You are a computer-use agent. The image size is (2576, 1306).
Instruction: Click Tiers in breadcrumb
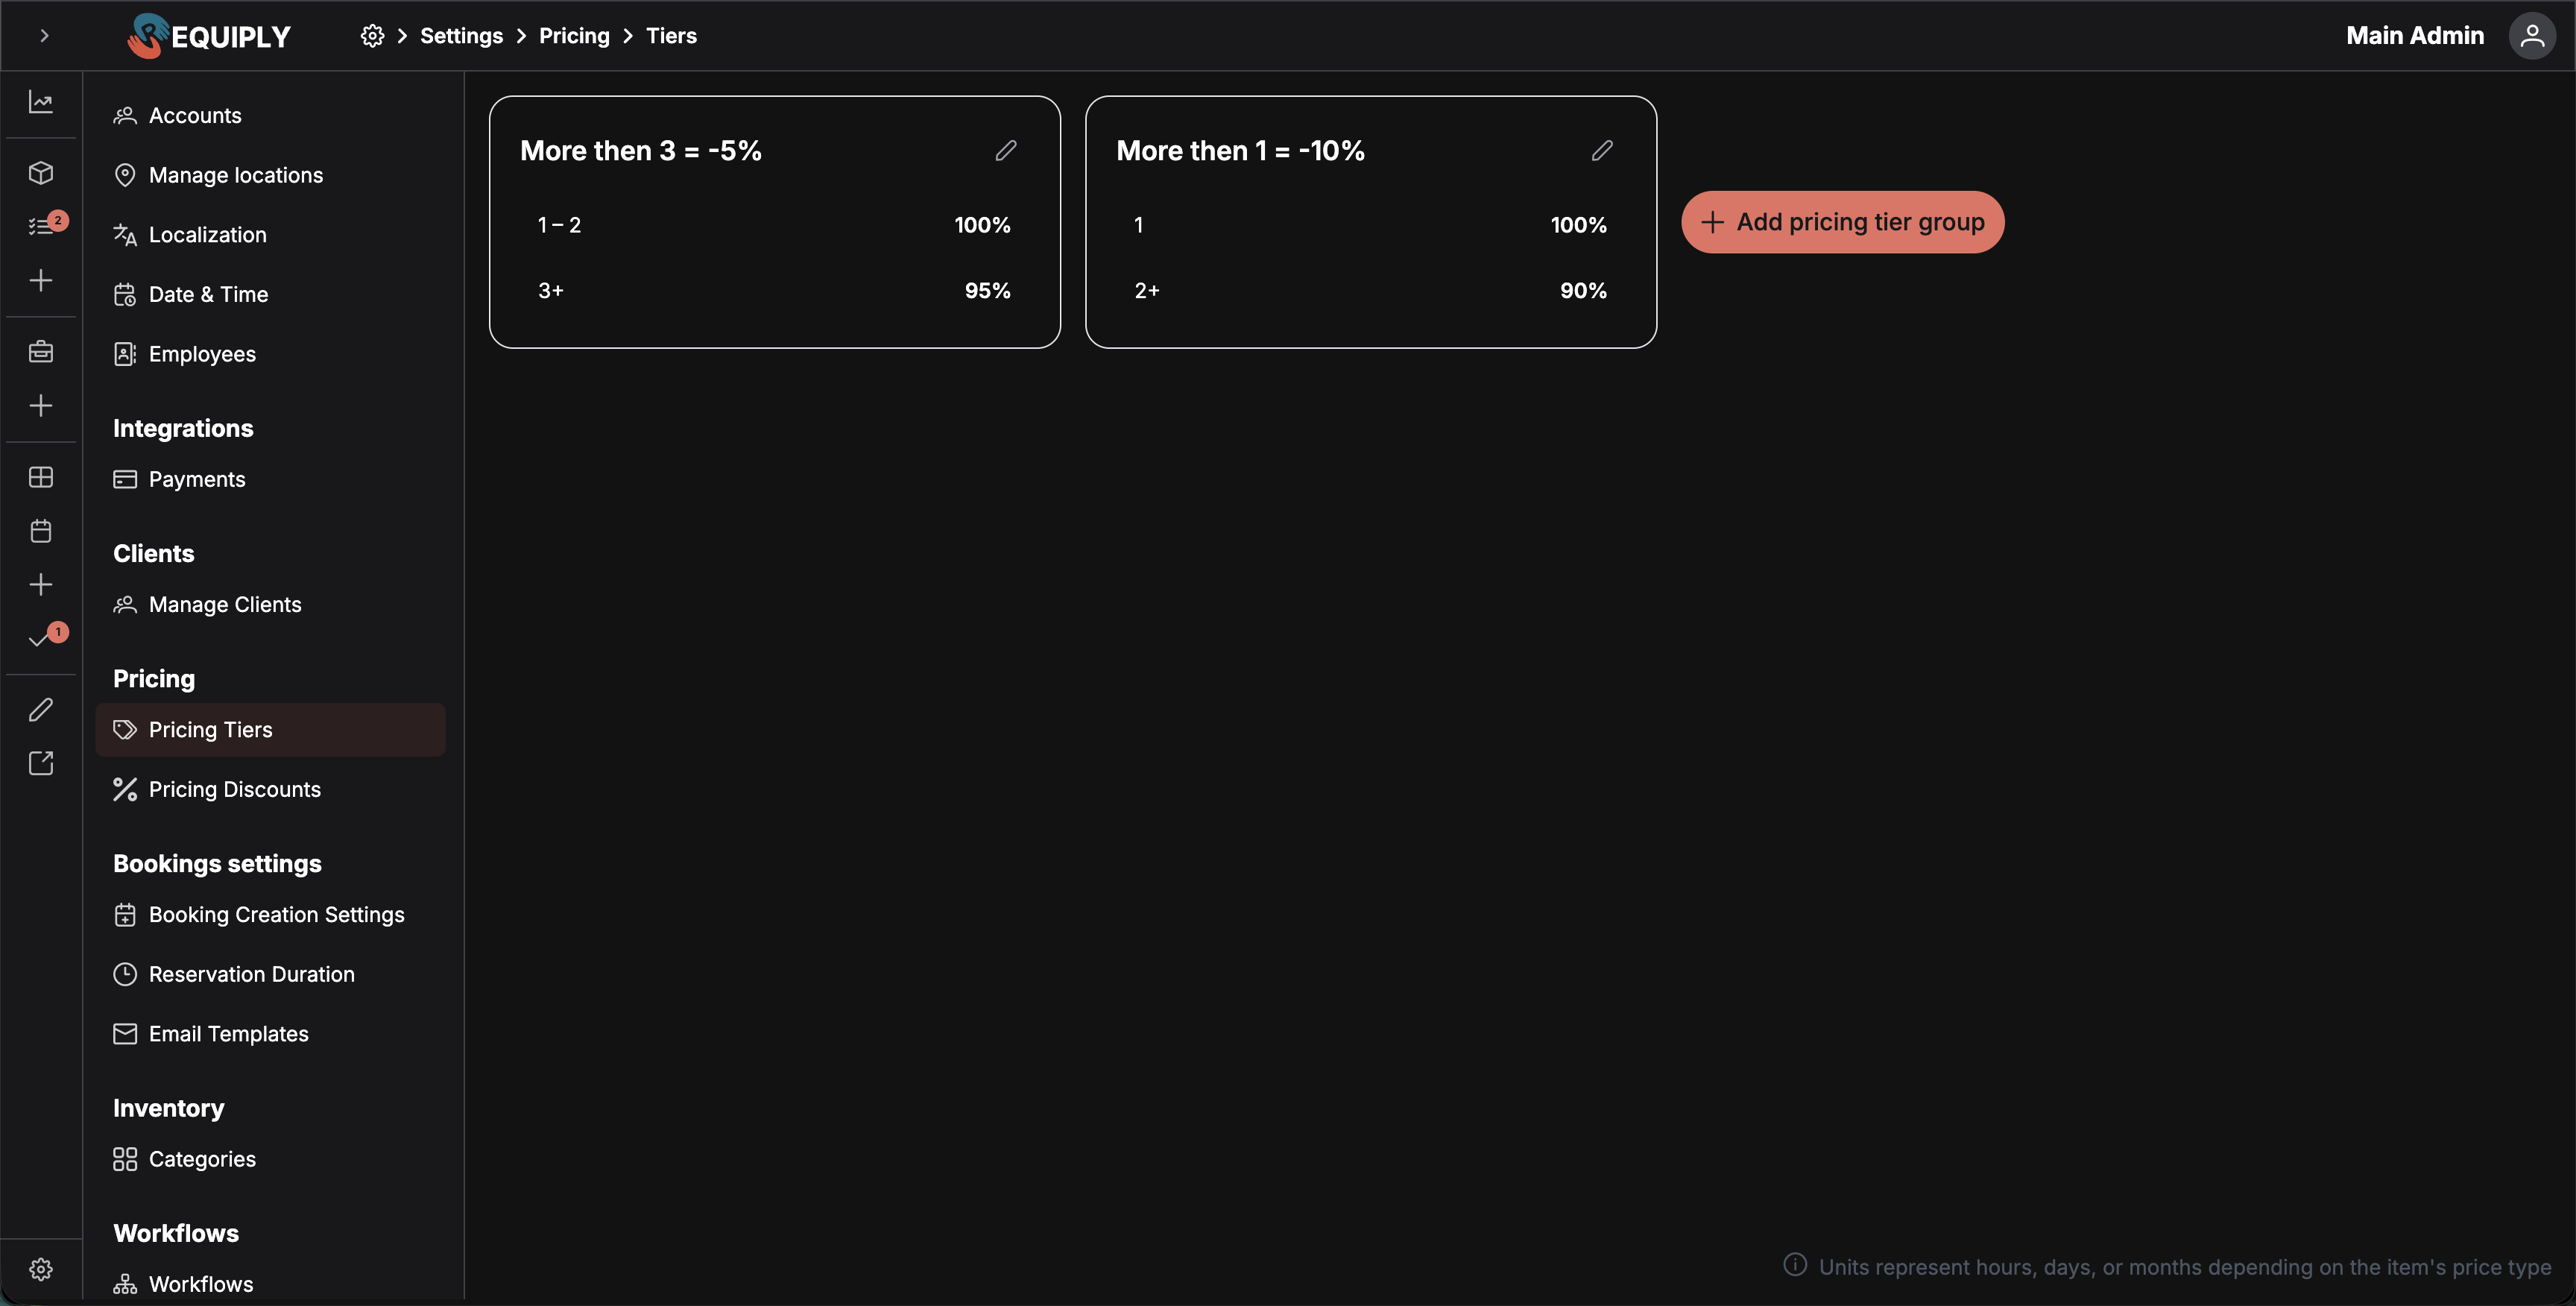[671, 36]
